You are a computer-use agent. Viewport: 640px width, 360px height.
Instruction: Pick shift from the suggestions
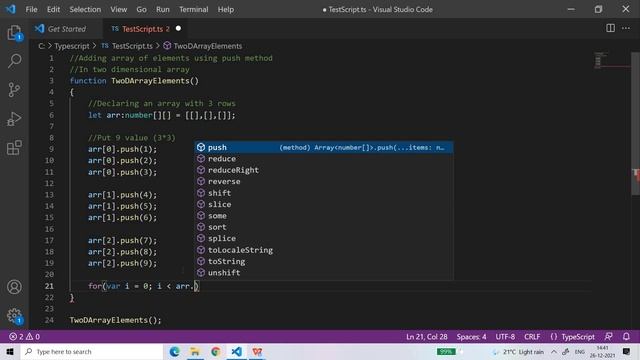coord(324,193)
